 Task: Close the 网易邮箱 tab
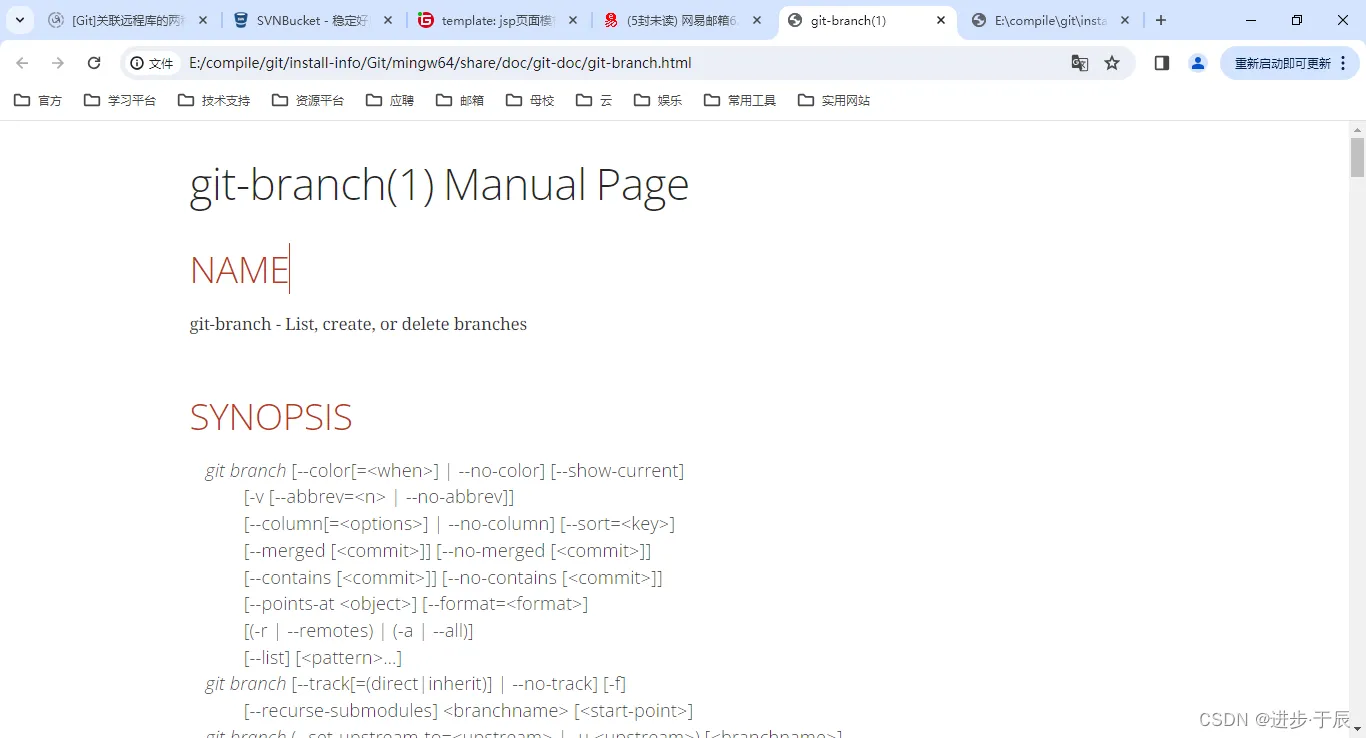click(x=757, y=20)
